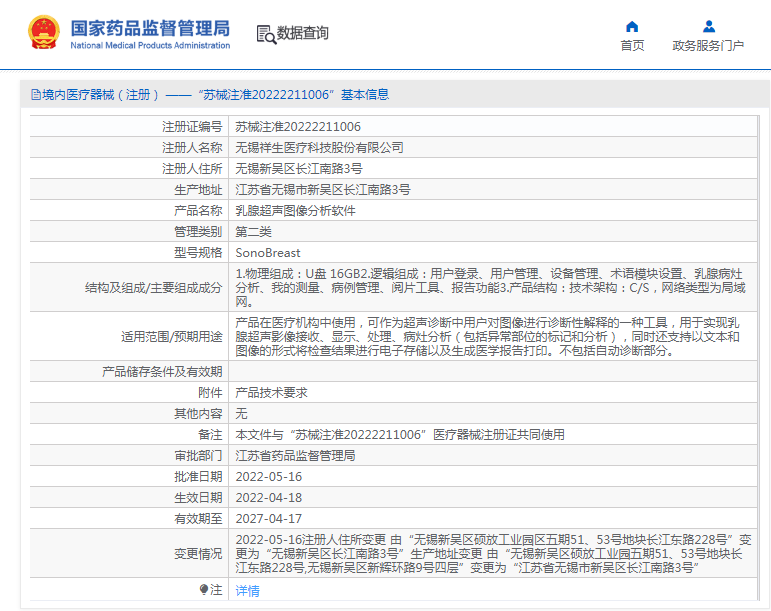This screenshot has width=771, height=611.
Task: Click the 注册人住所 row label
Action: 192,169
